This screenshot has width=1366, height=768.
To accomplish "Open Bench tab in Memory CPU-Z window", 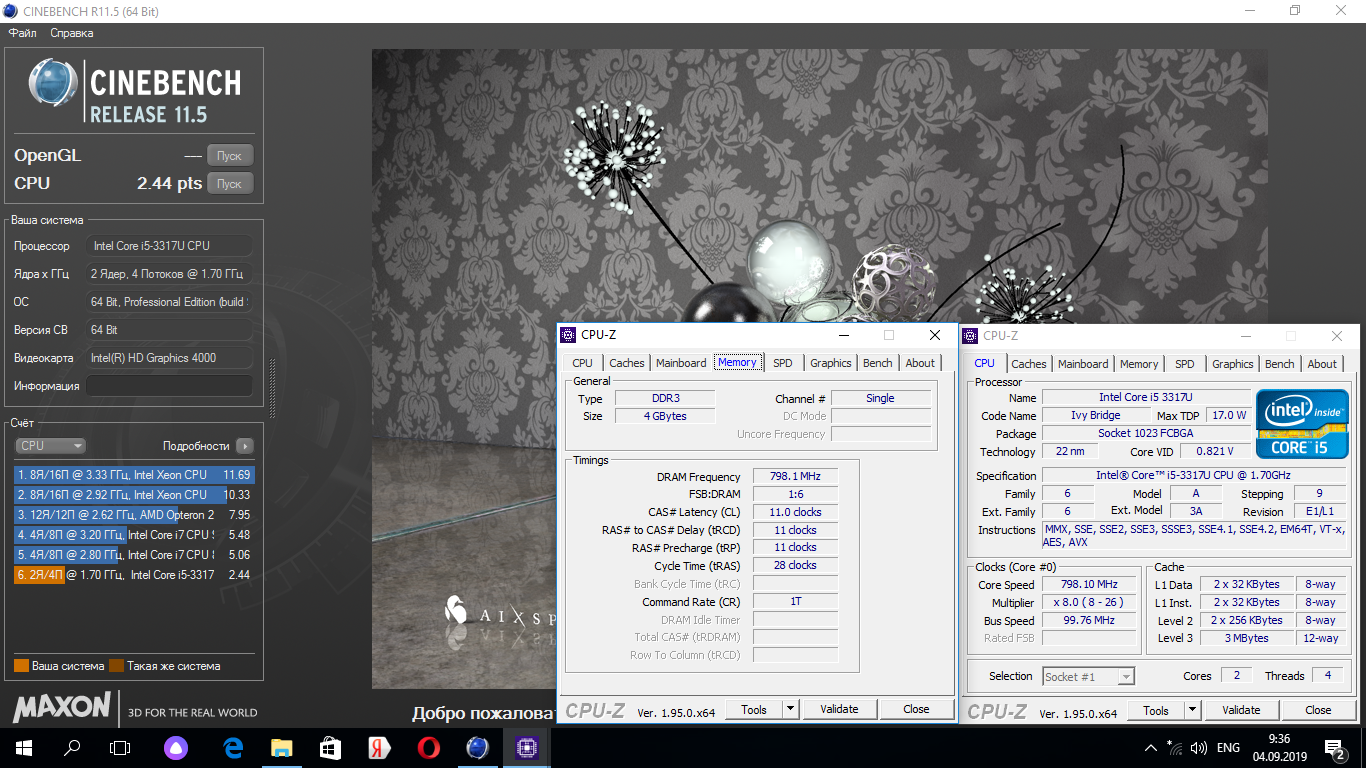I will 878,363.
